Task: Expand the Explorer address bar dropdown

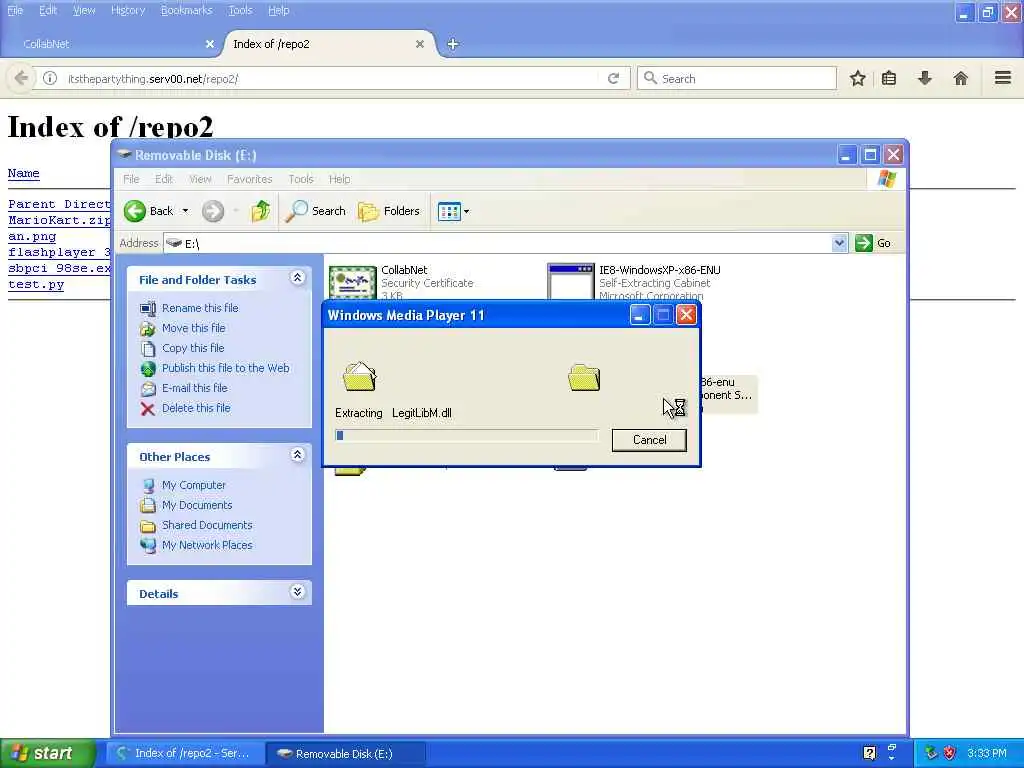Action: click(839, 244)
